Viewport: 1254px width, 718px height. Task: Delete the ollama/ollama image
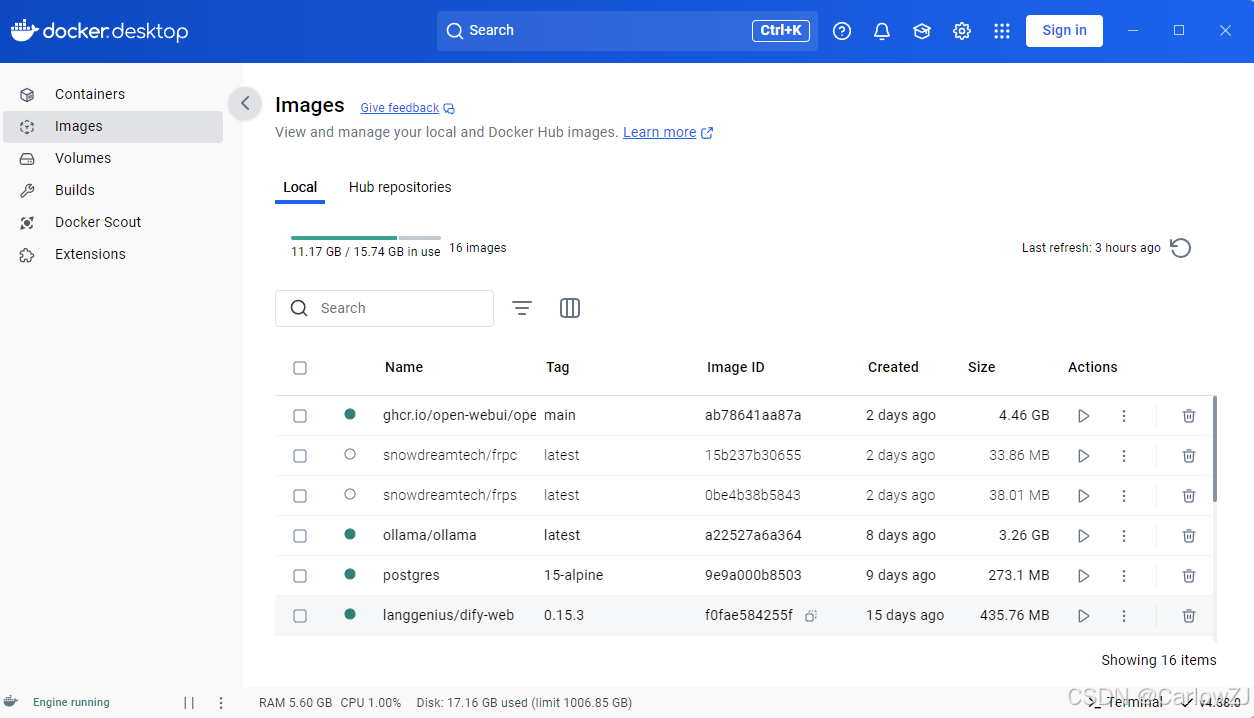click(1189, 535)
